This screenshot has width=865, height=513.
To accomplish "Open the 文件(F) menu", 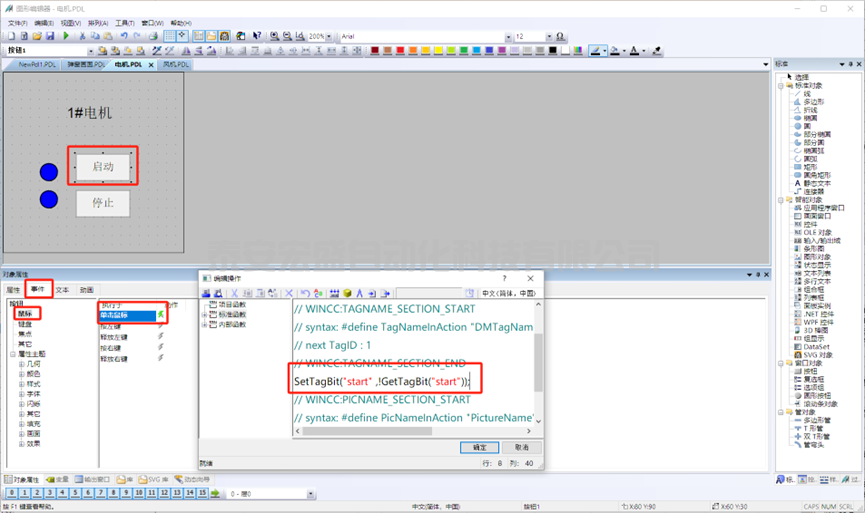I will [x=17, y=22].
